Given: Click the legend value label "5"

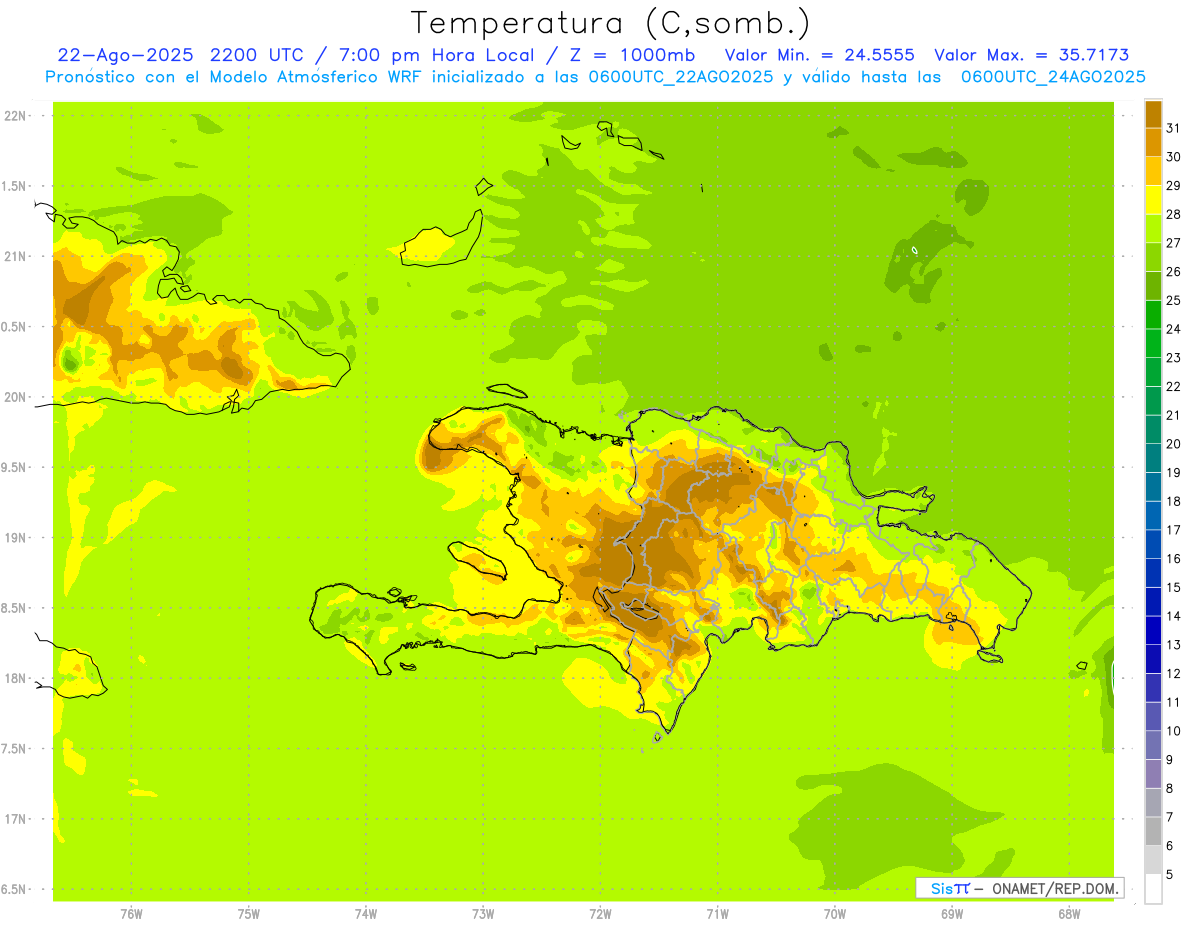Looking at the screenshot, I should (x=1170, y=875).
